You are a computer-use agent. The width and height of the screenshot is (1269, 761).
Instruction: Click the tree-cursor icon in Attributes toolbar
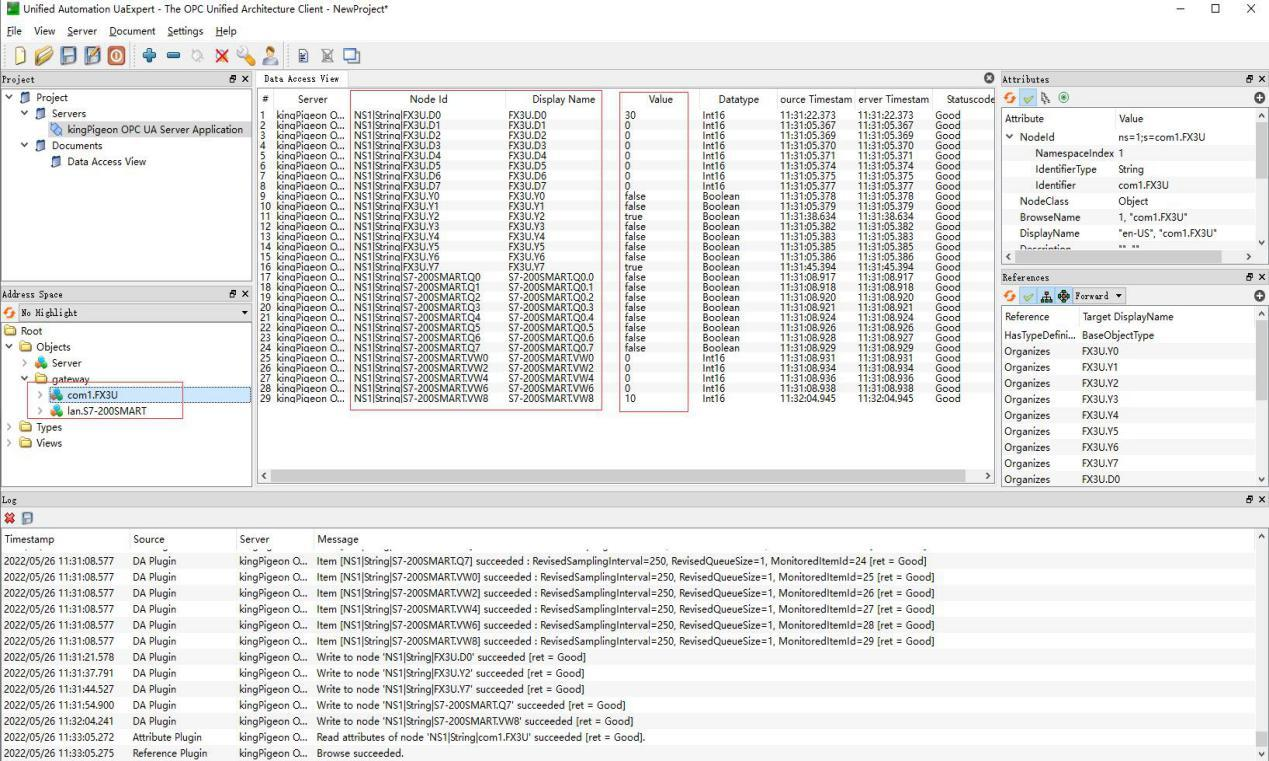click(1045, 96)
